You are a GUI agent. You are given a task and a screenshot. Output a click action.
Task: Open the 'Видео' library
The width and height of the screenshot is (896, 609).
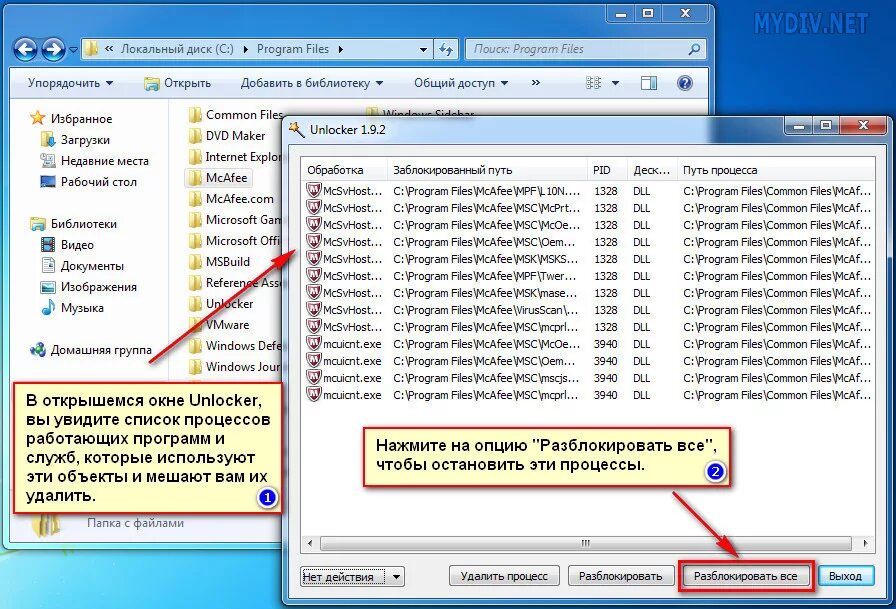[x=67, y=245]
